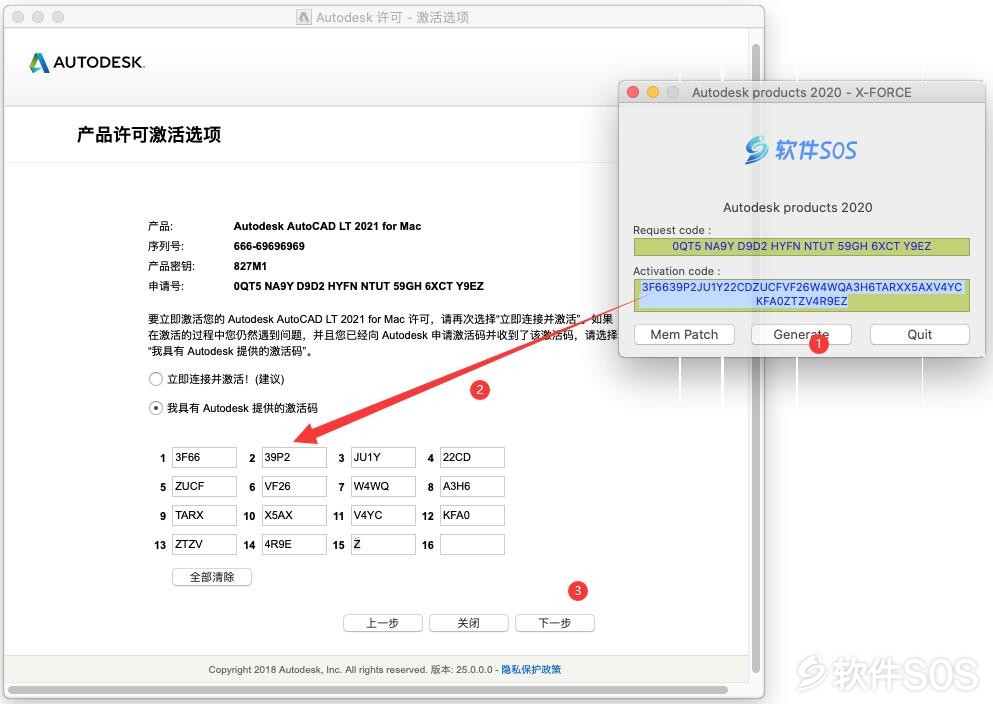Click the Request code field in X-FORCE
The height and width of the screenshot is (704, 993).
click(x=801, y=246)
